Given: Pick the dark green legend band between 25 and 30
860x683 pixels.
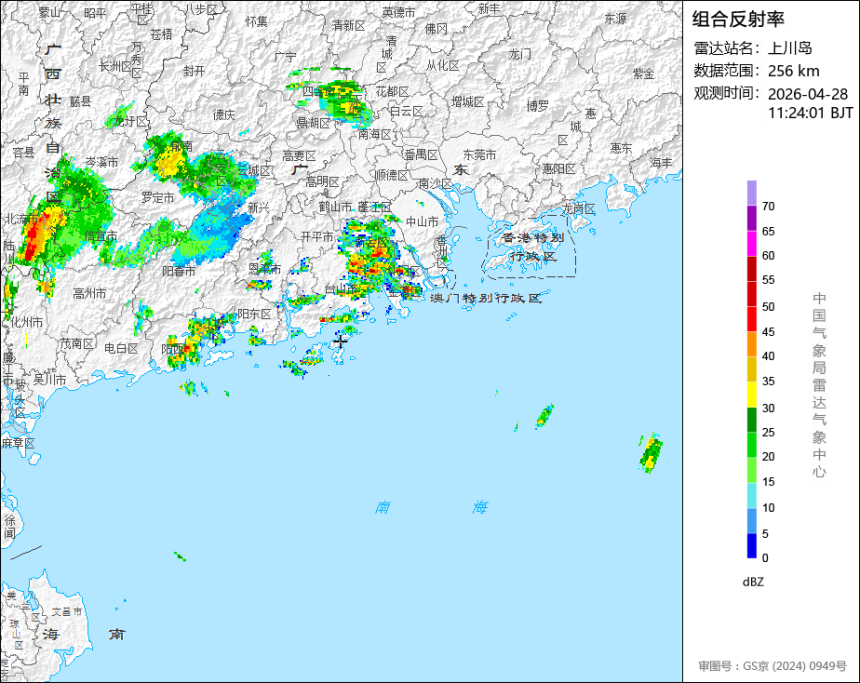Looking at the screenshot, I should [x=752, y=420].
